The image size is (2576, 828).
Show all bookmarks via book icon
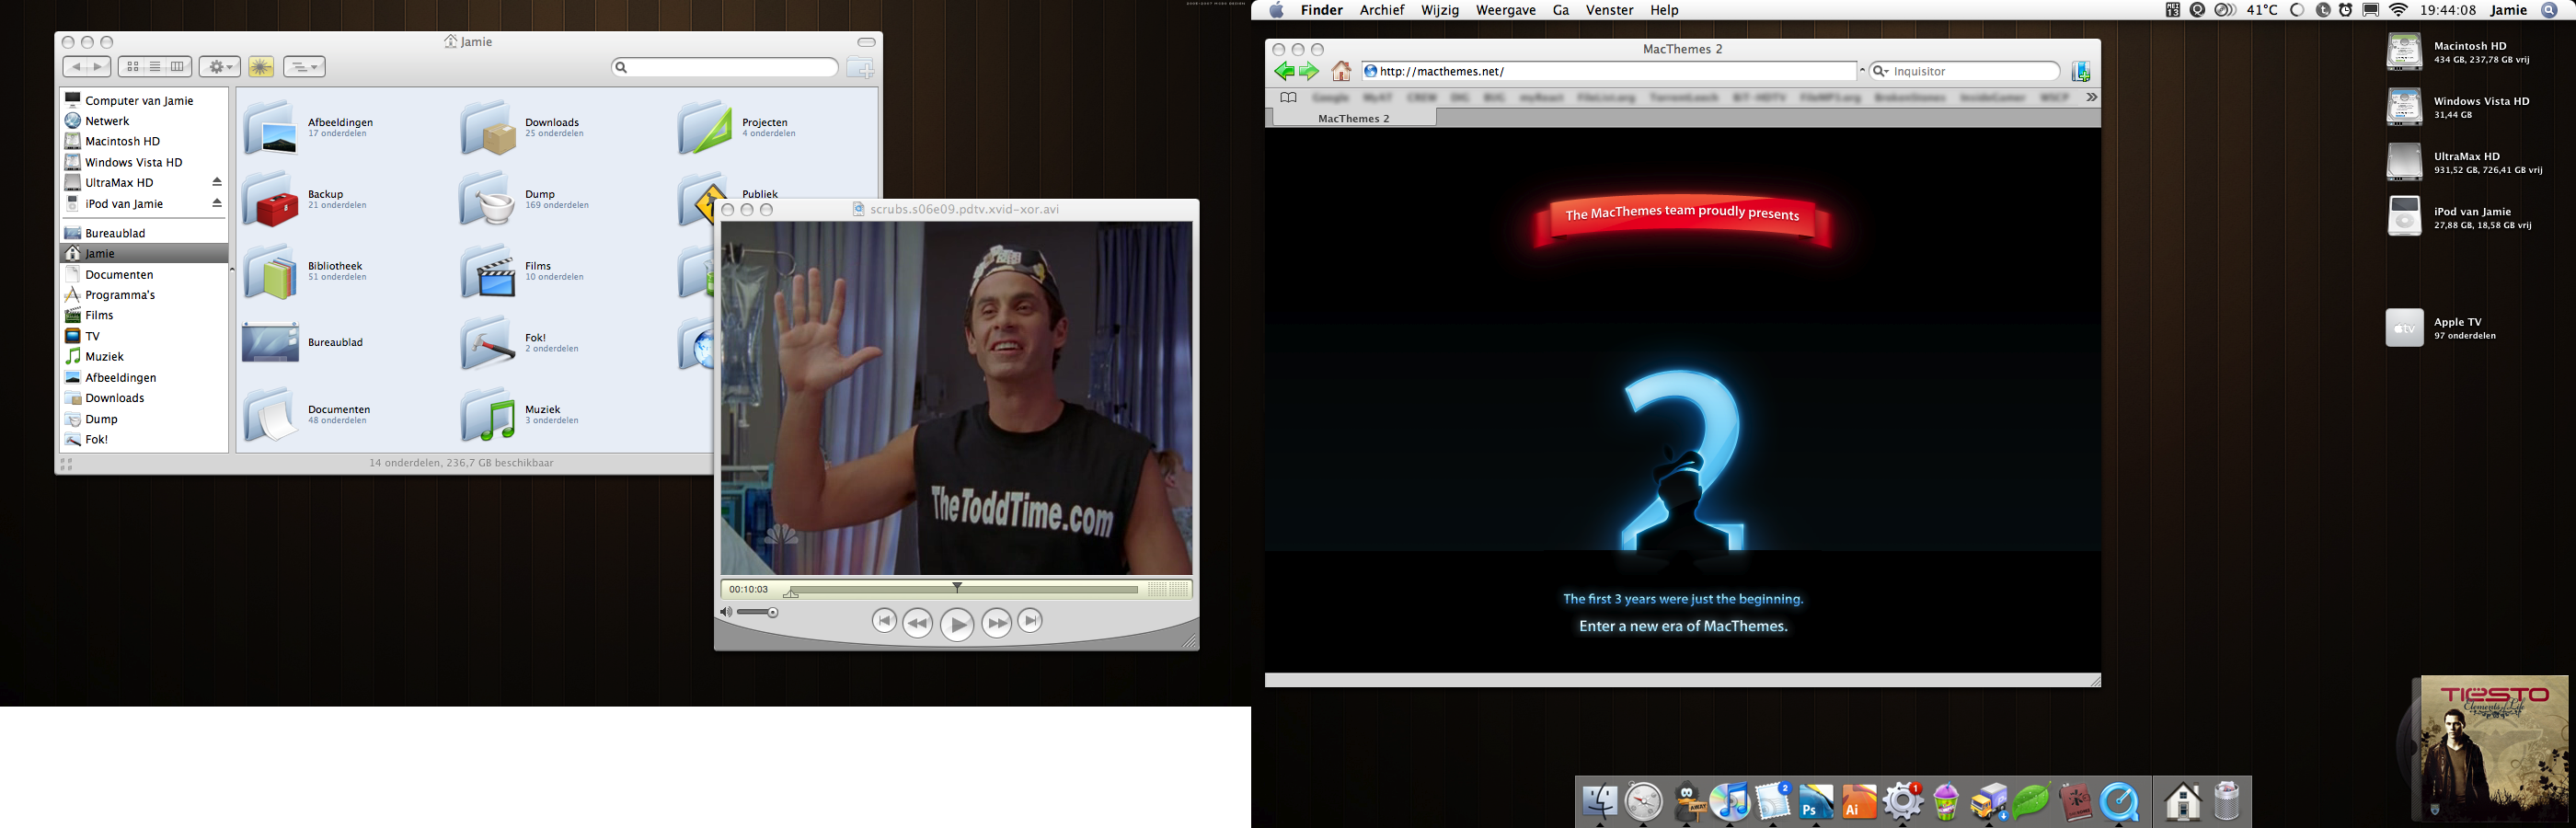(x=1288, y=97)
